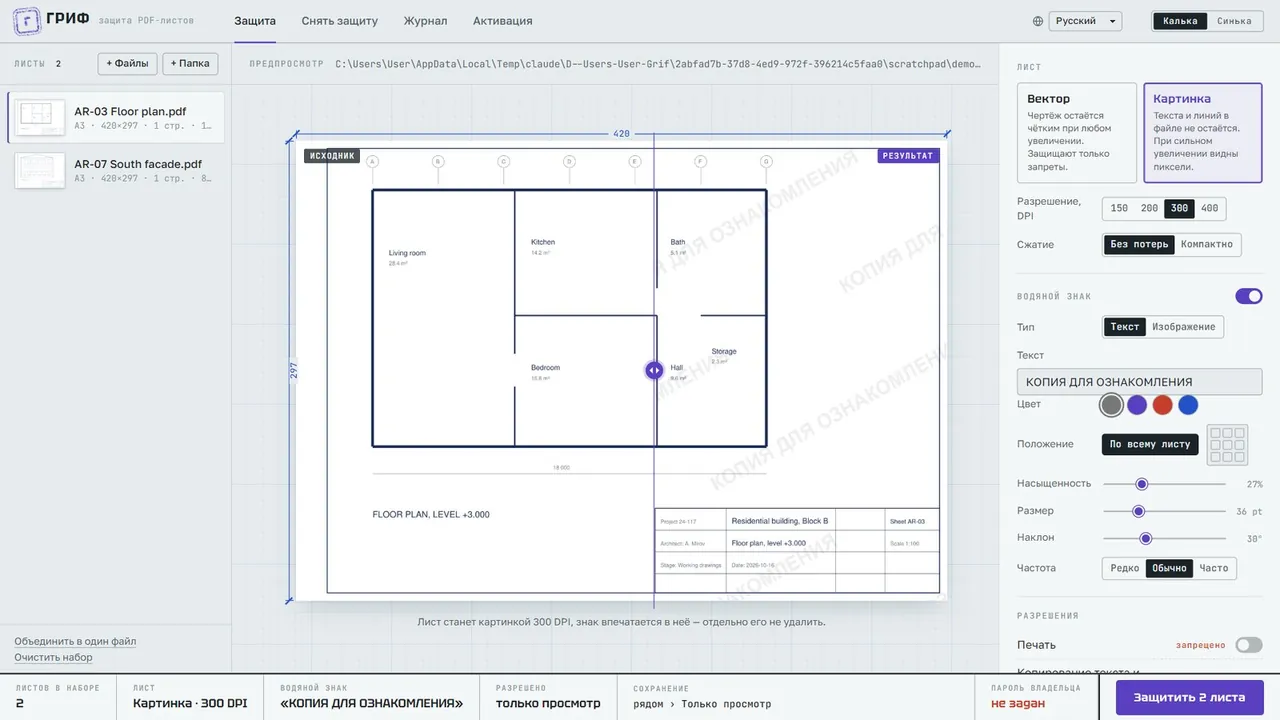Select the AR-07 South facade.pdf sheet
The height and width of the screenshot is (720, 1280).
pyautogui.click(x=116, y=171)
